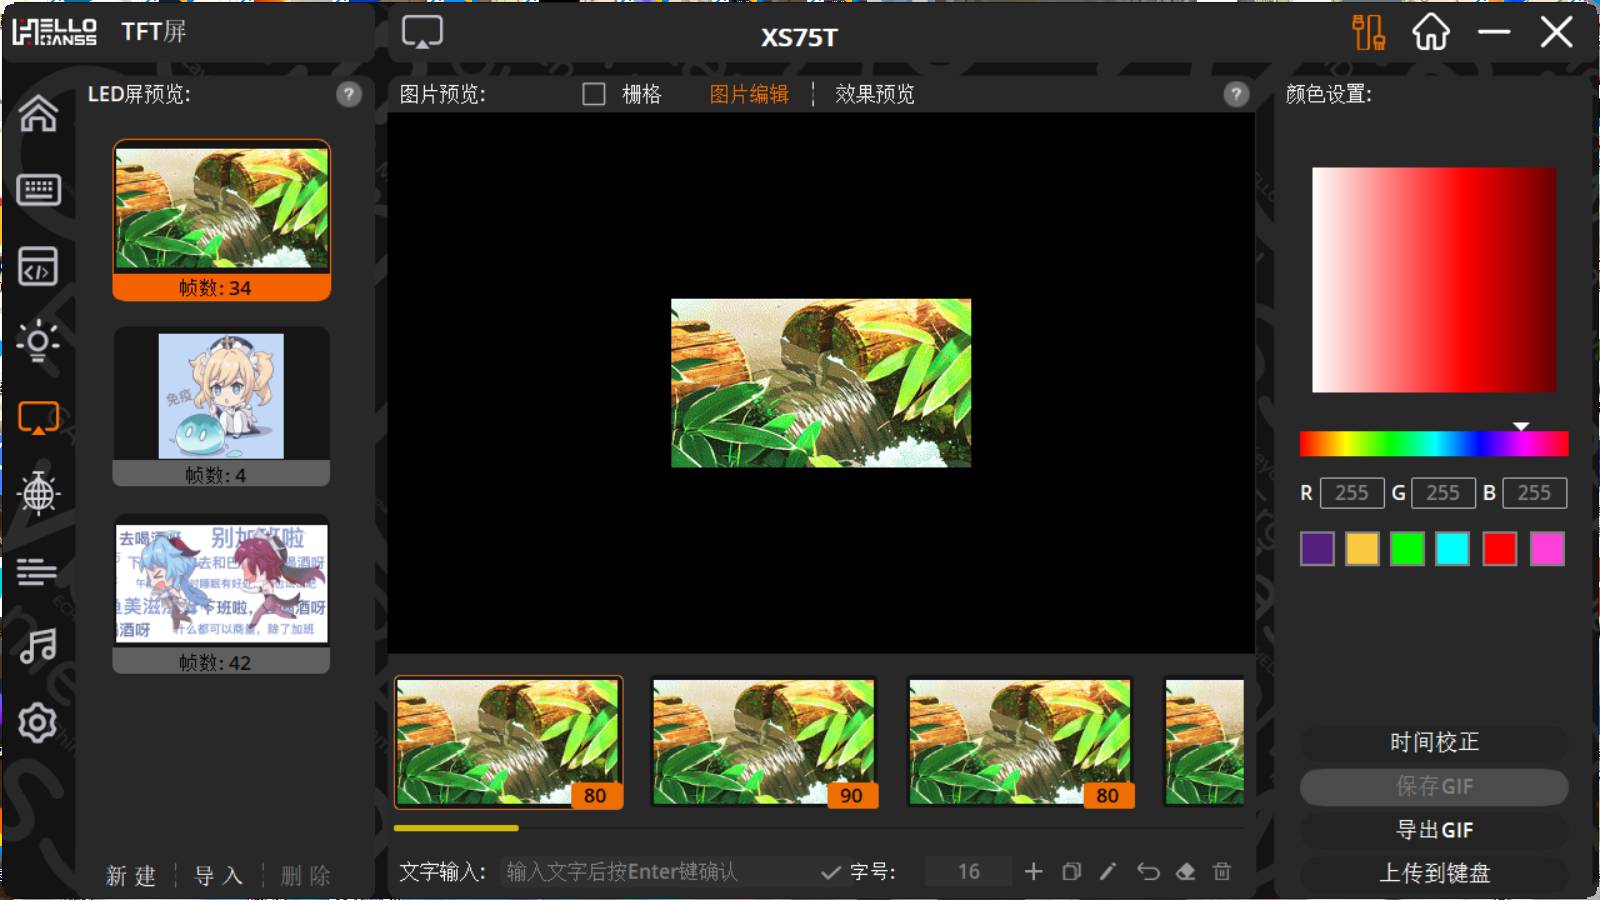
Task: Select the partially visible fourth frame thumbnail
Action: tap(1205, 742)
